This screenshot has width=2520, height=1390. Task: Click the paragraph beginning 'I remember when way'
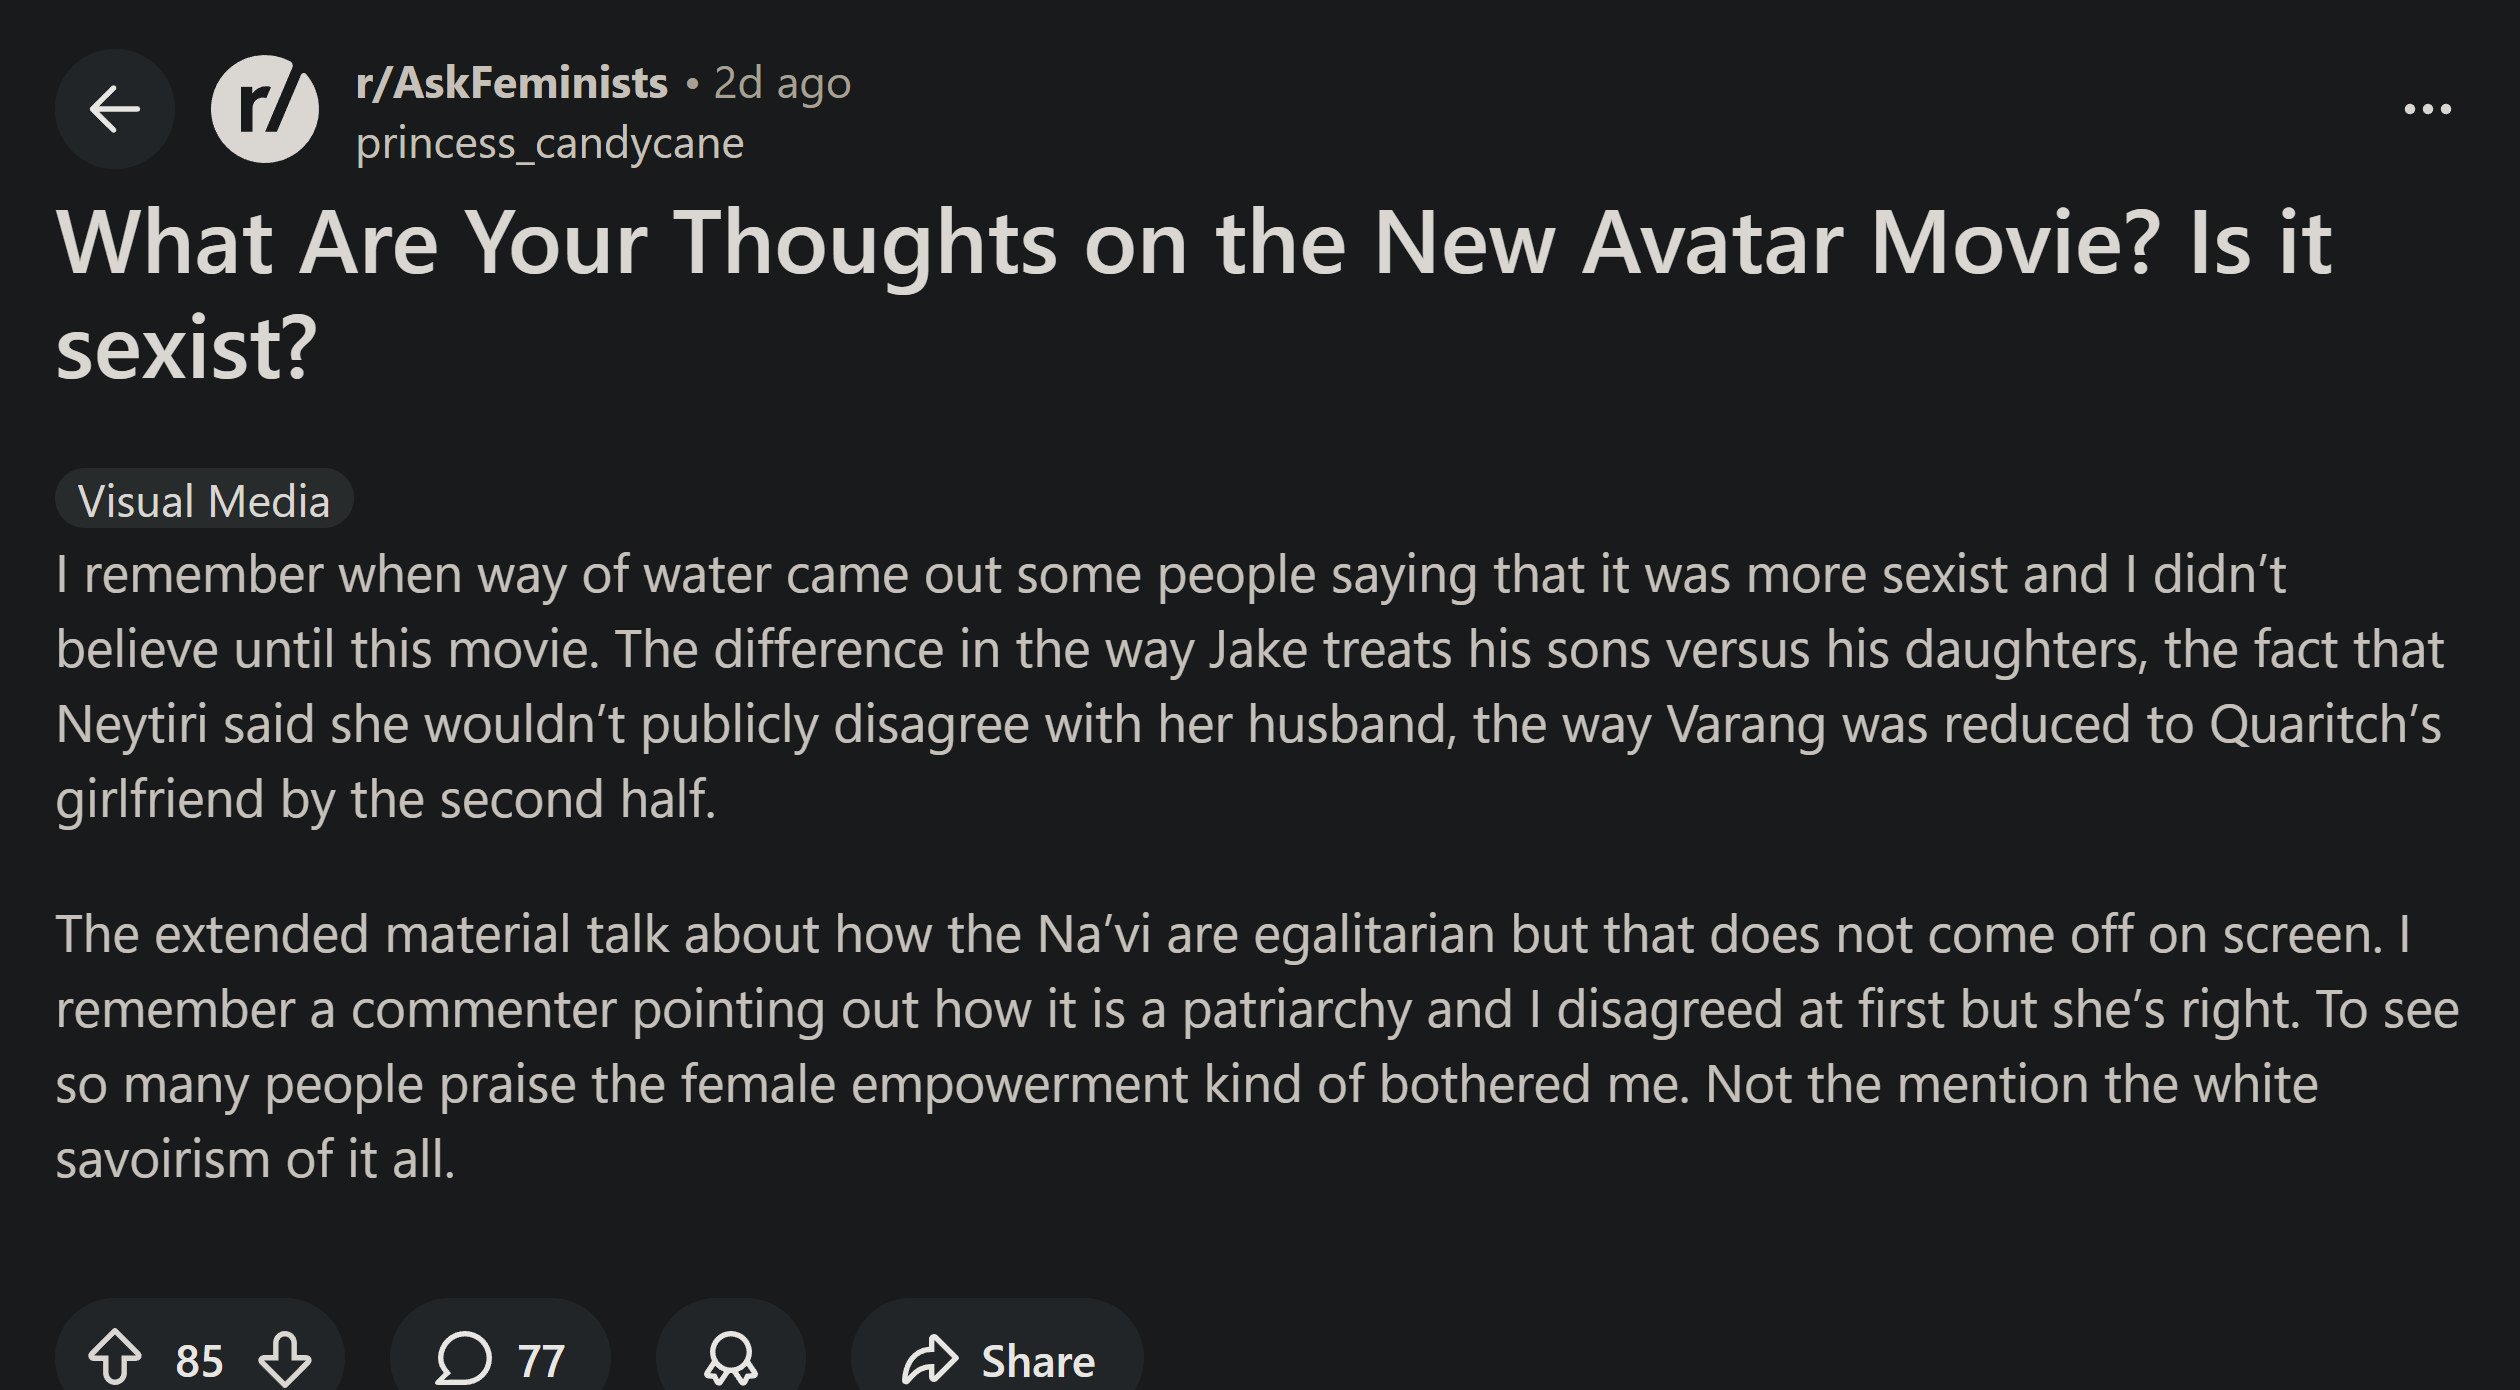tap(1250, 686)
